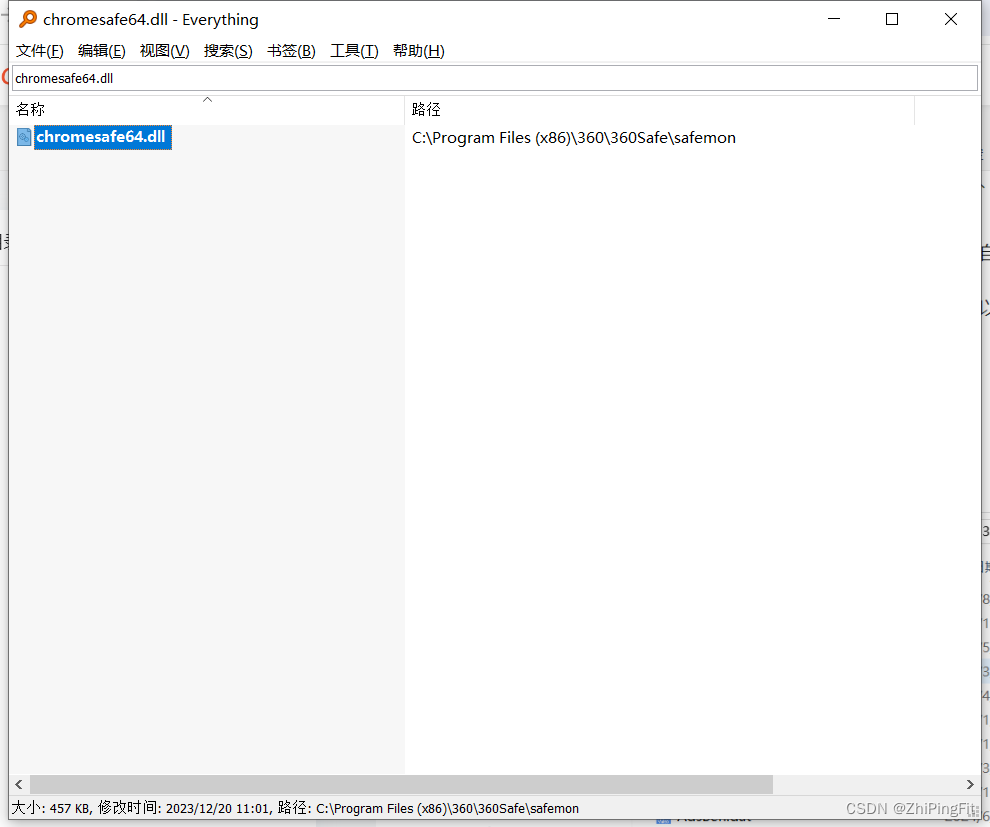990x827 pixels.
Task: Click the horizontal scrollbar thumb
Action: pos(401,785)
